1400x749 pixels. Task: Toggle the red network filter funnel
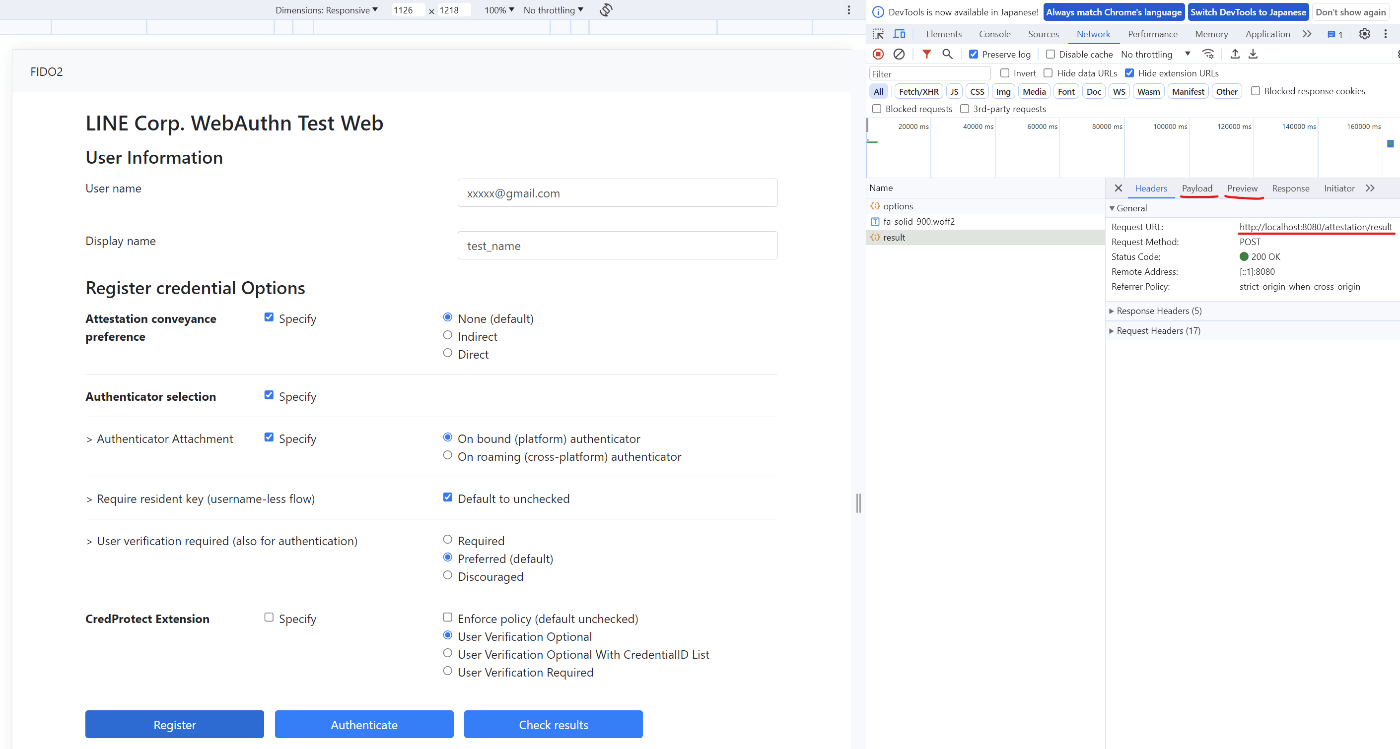click(927, 54)
